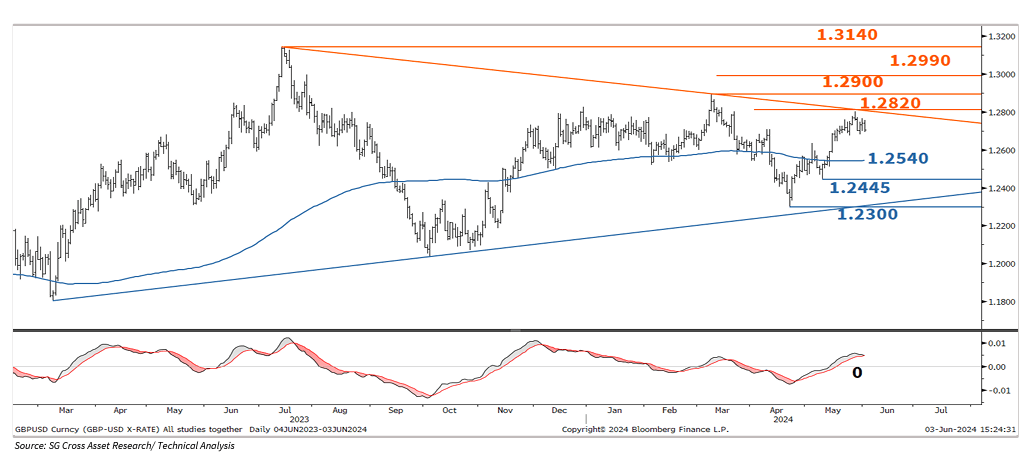Click the 1.2900 resistance label
Screen dimensions: 1035x456
coord(852,81)
